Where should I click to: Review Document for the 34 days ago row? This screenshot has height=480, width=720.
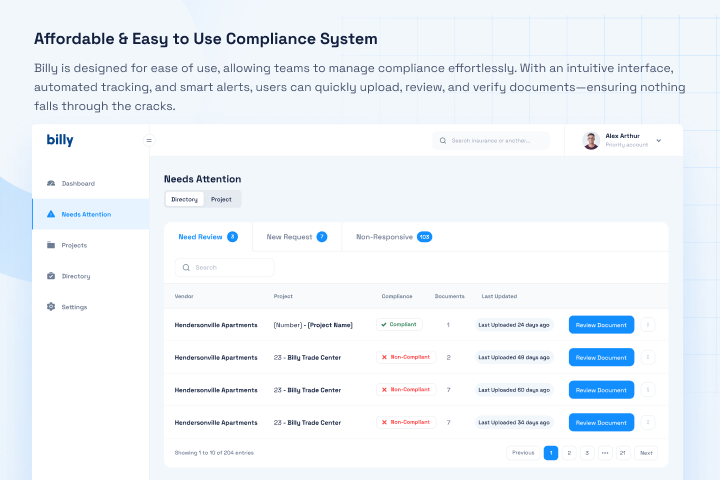pos(601,423)
